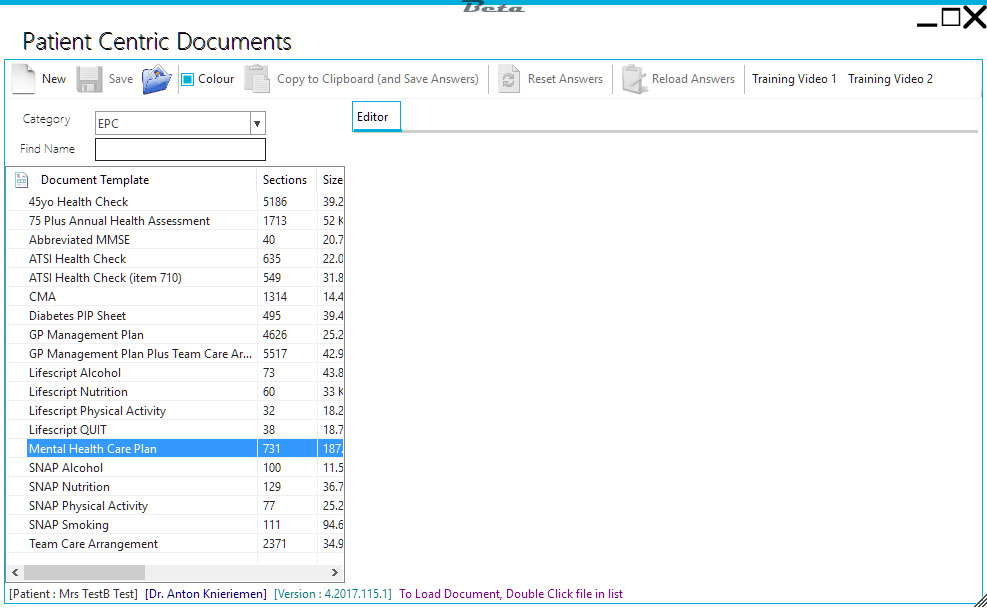Open Training Video 2
This screenshot has height=608, width=987.
tap(890, 79)
